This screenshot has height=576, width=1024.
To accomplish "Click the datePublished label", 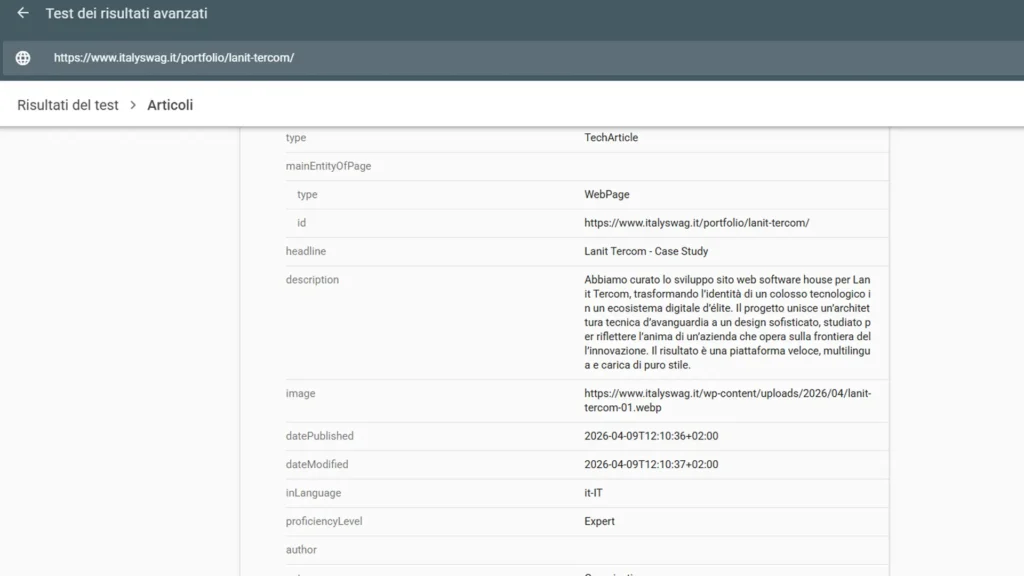I will (x=319, y=436).
